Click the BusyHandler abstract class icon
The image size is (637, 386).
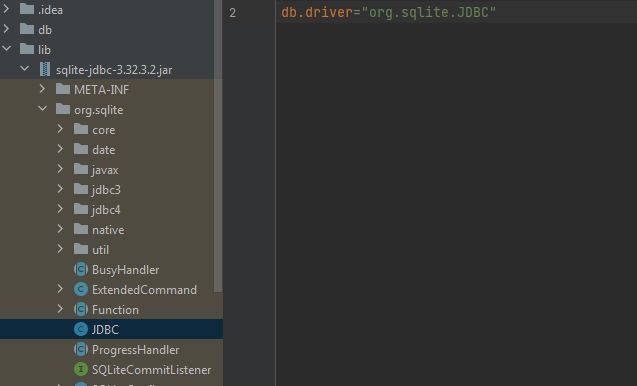coord(81,269)
